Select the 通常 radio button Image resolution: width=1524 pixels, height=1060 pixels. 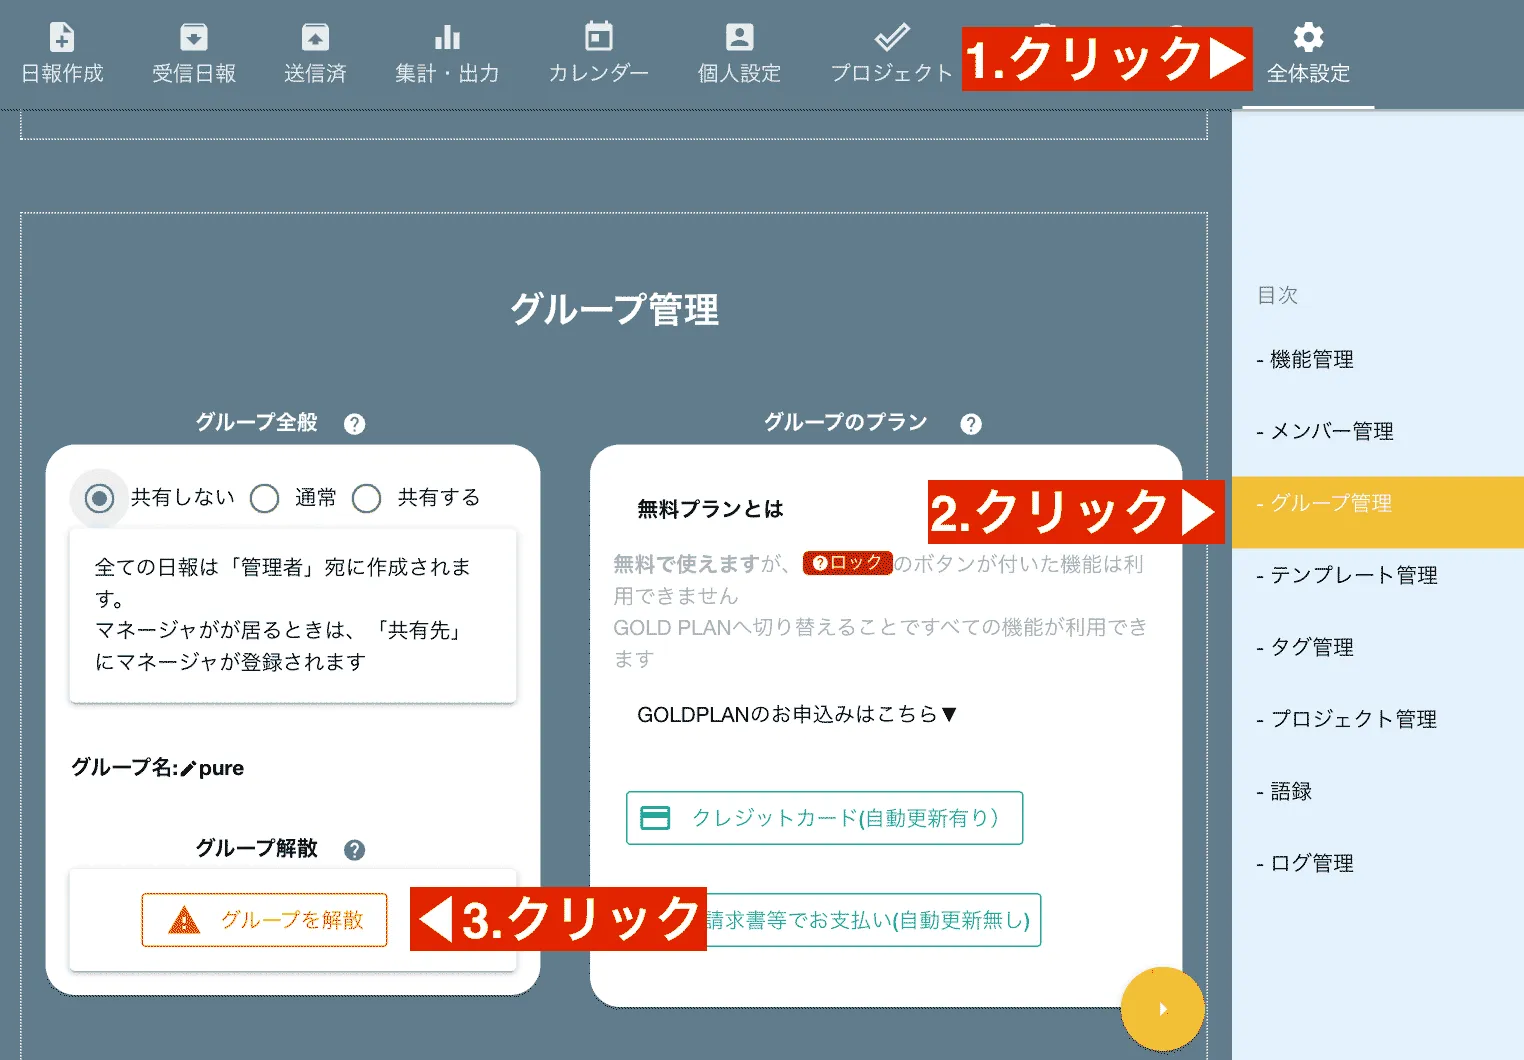point(264,497)
